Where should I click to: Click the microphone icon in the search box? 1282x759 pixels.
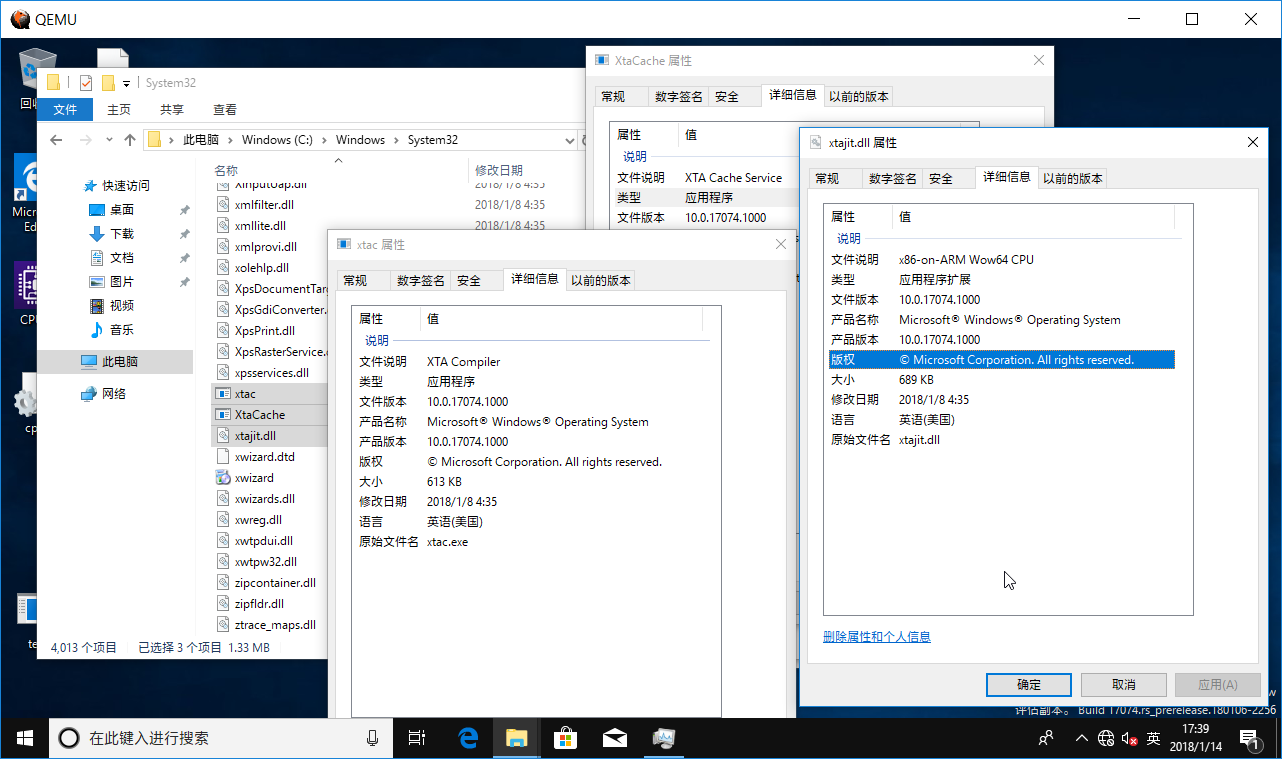[372, 737]
